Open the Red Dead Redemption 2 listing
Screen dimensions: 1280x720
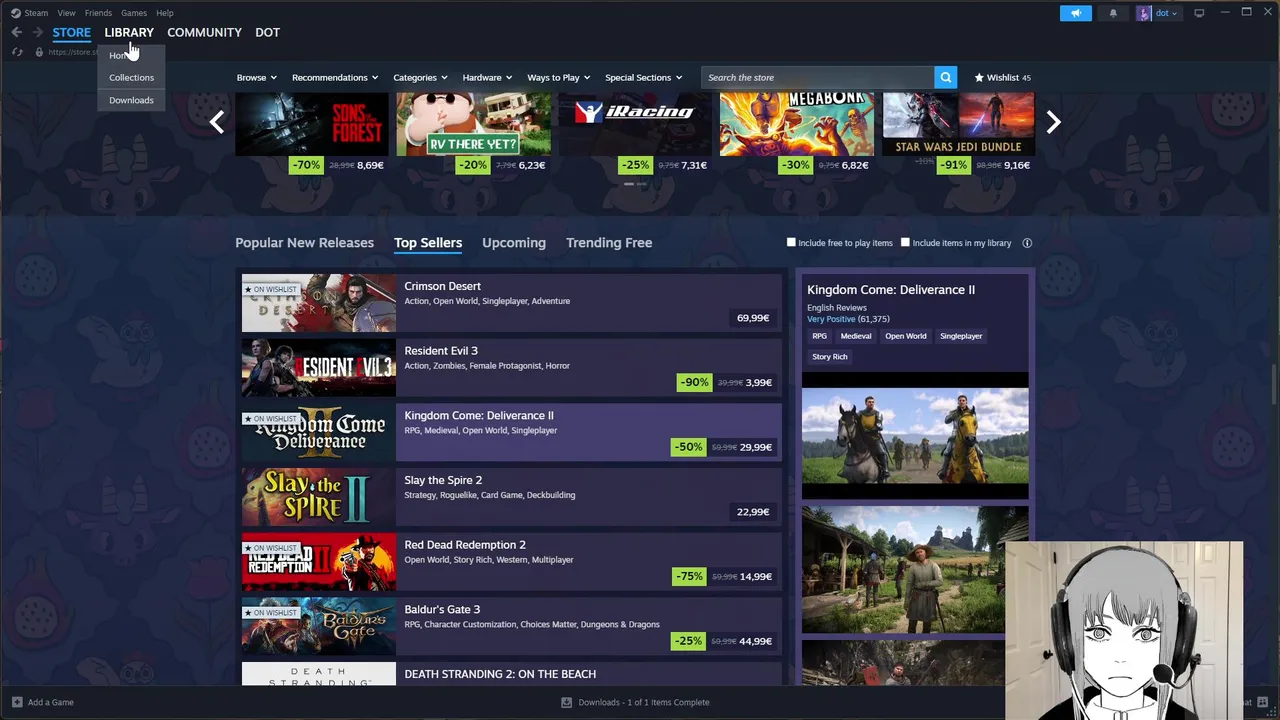tap(510, 562)
